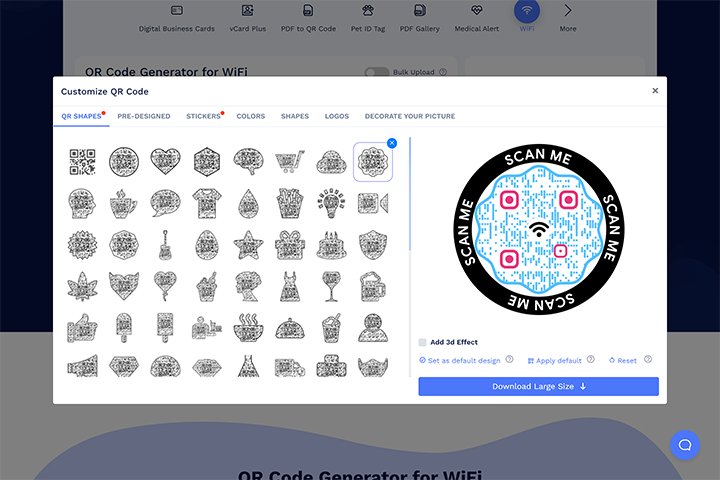Click Set as default design link
Image resolution: width=720 pixels, height=480 pixels.
[x=460, y=361]
